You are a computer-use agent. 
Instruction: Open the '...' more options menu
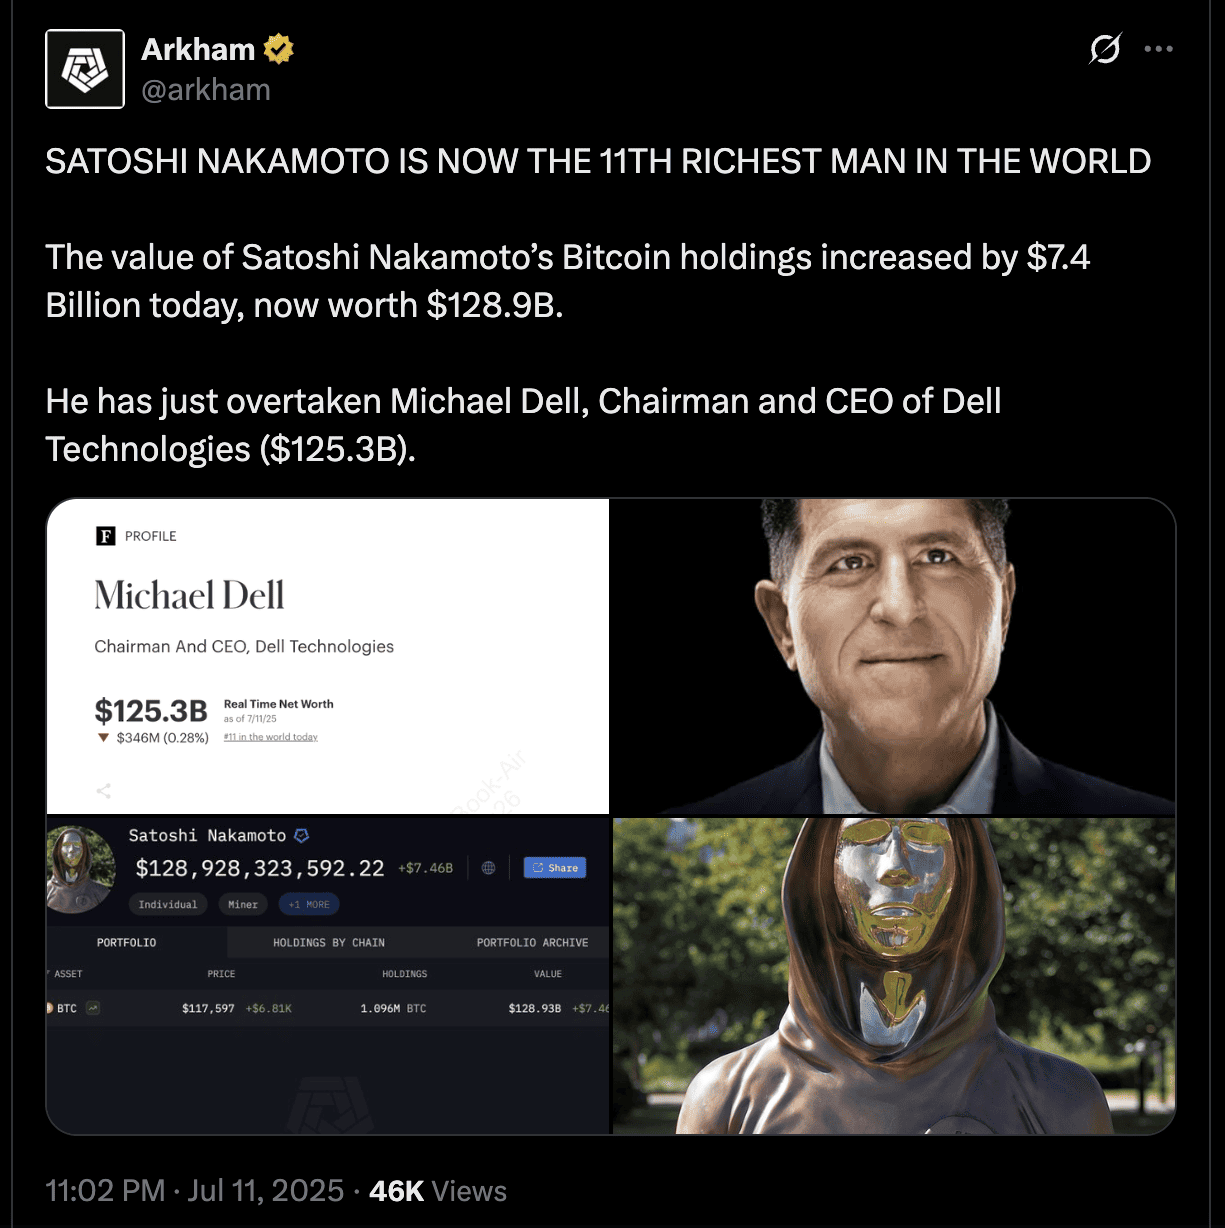(x=1159, y=48)
